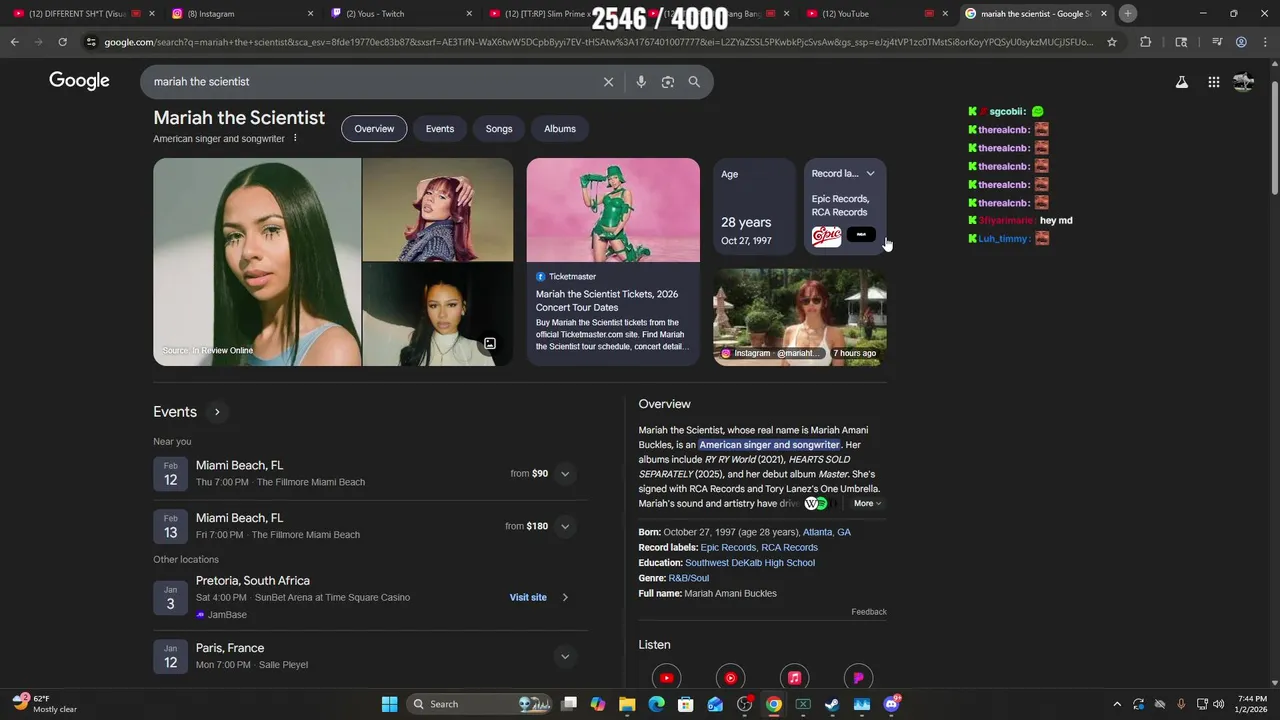
Task: Expand the Feb 13 Miami Beach $180 event
Action: (x=565, y=526)
